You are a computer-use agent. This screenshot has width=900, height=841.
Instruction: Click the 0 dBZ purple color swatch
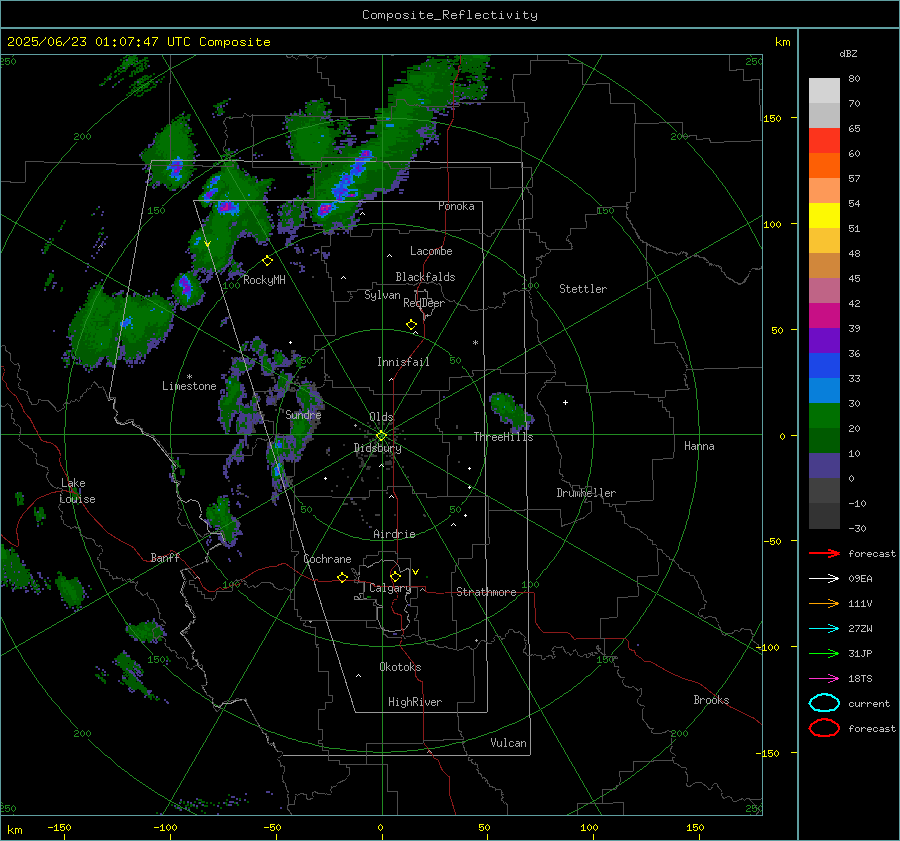[824, 466]
